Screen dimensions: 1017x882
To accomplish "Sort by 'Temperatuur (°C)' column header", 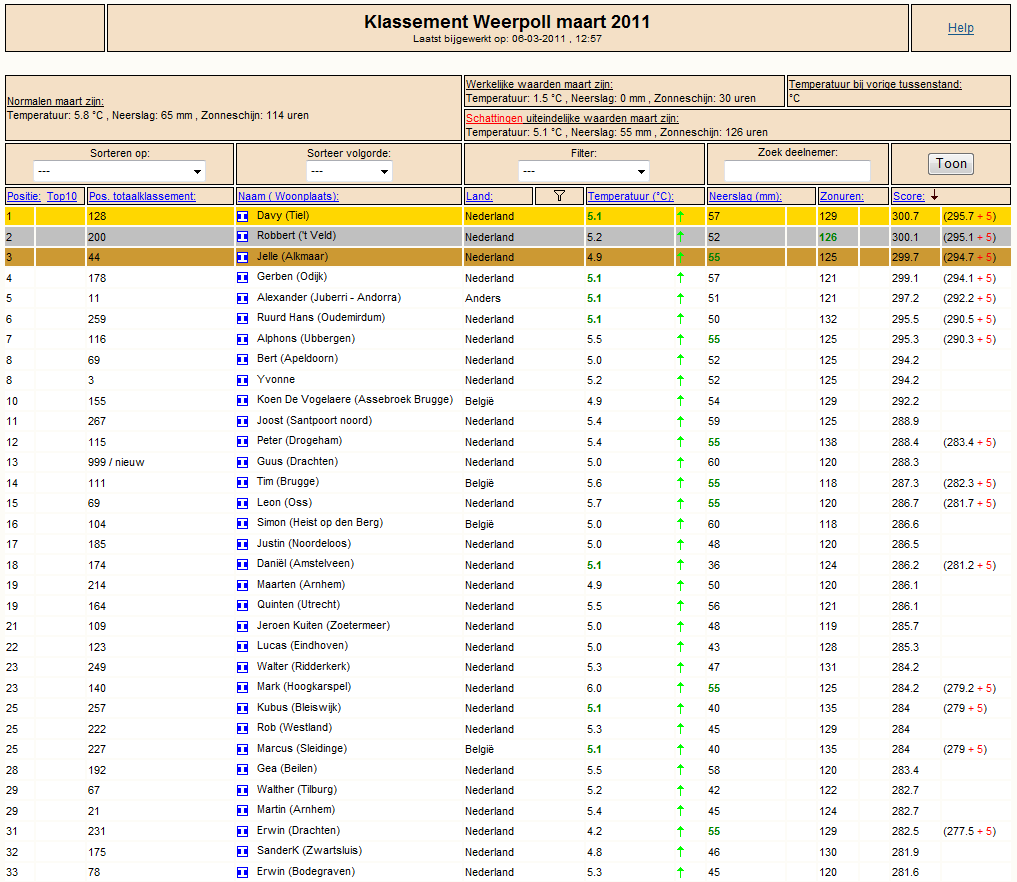I will click(630, 196).
